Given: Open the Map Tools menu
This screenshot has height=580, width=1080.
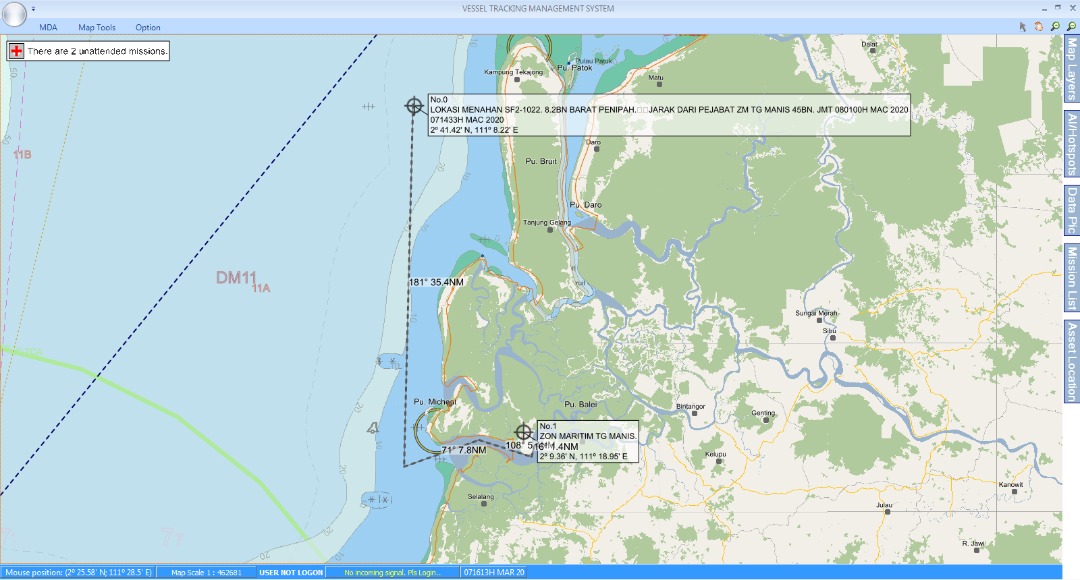Looking at the screenshot, I should point(97,28).
